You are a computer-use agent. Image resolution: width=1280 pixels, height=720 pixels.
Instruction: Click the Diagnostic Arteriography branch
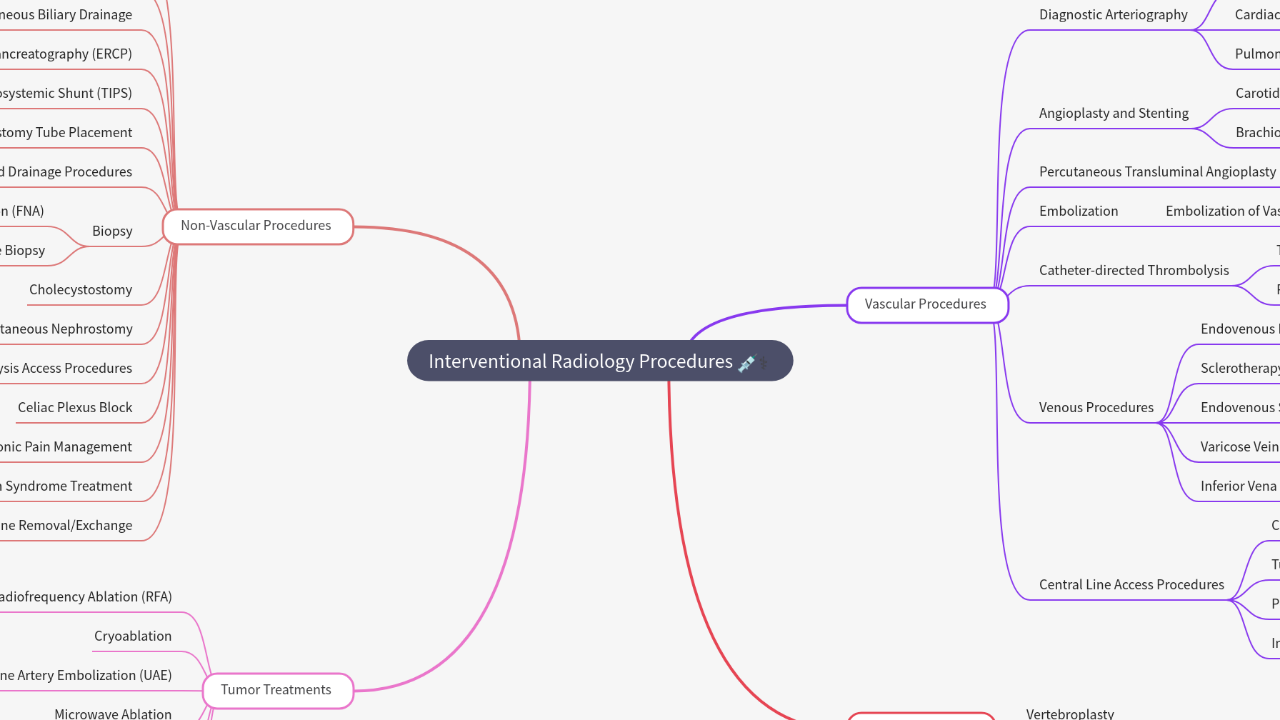coord(1113,15)
